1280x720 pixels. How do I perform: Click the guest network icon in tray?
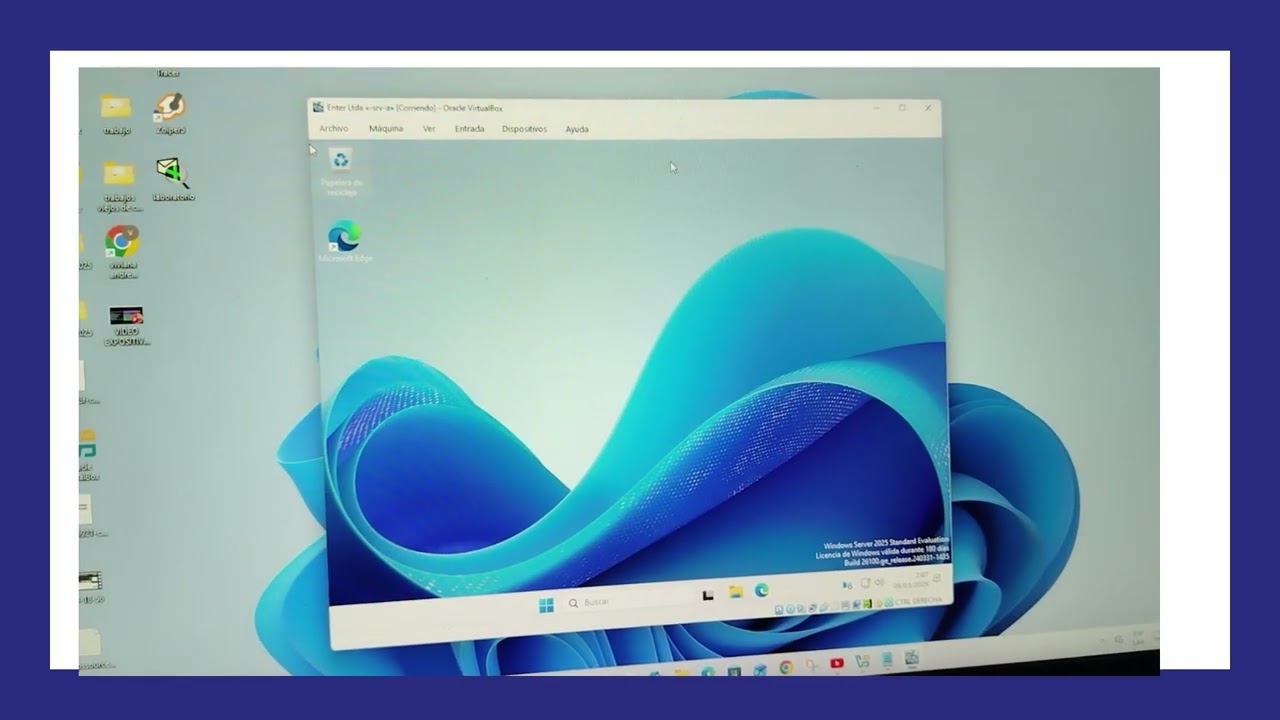(x=865, y=583)
